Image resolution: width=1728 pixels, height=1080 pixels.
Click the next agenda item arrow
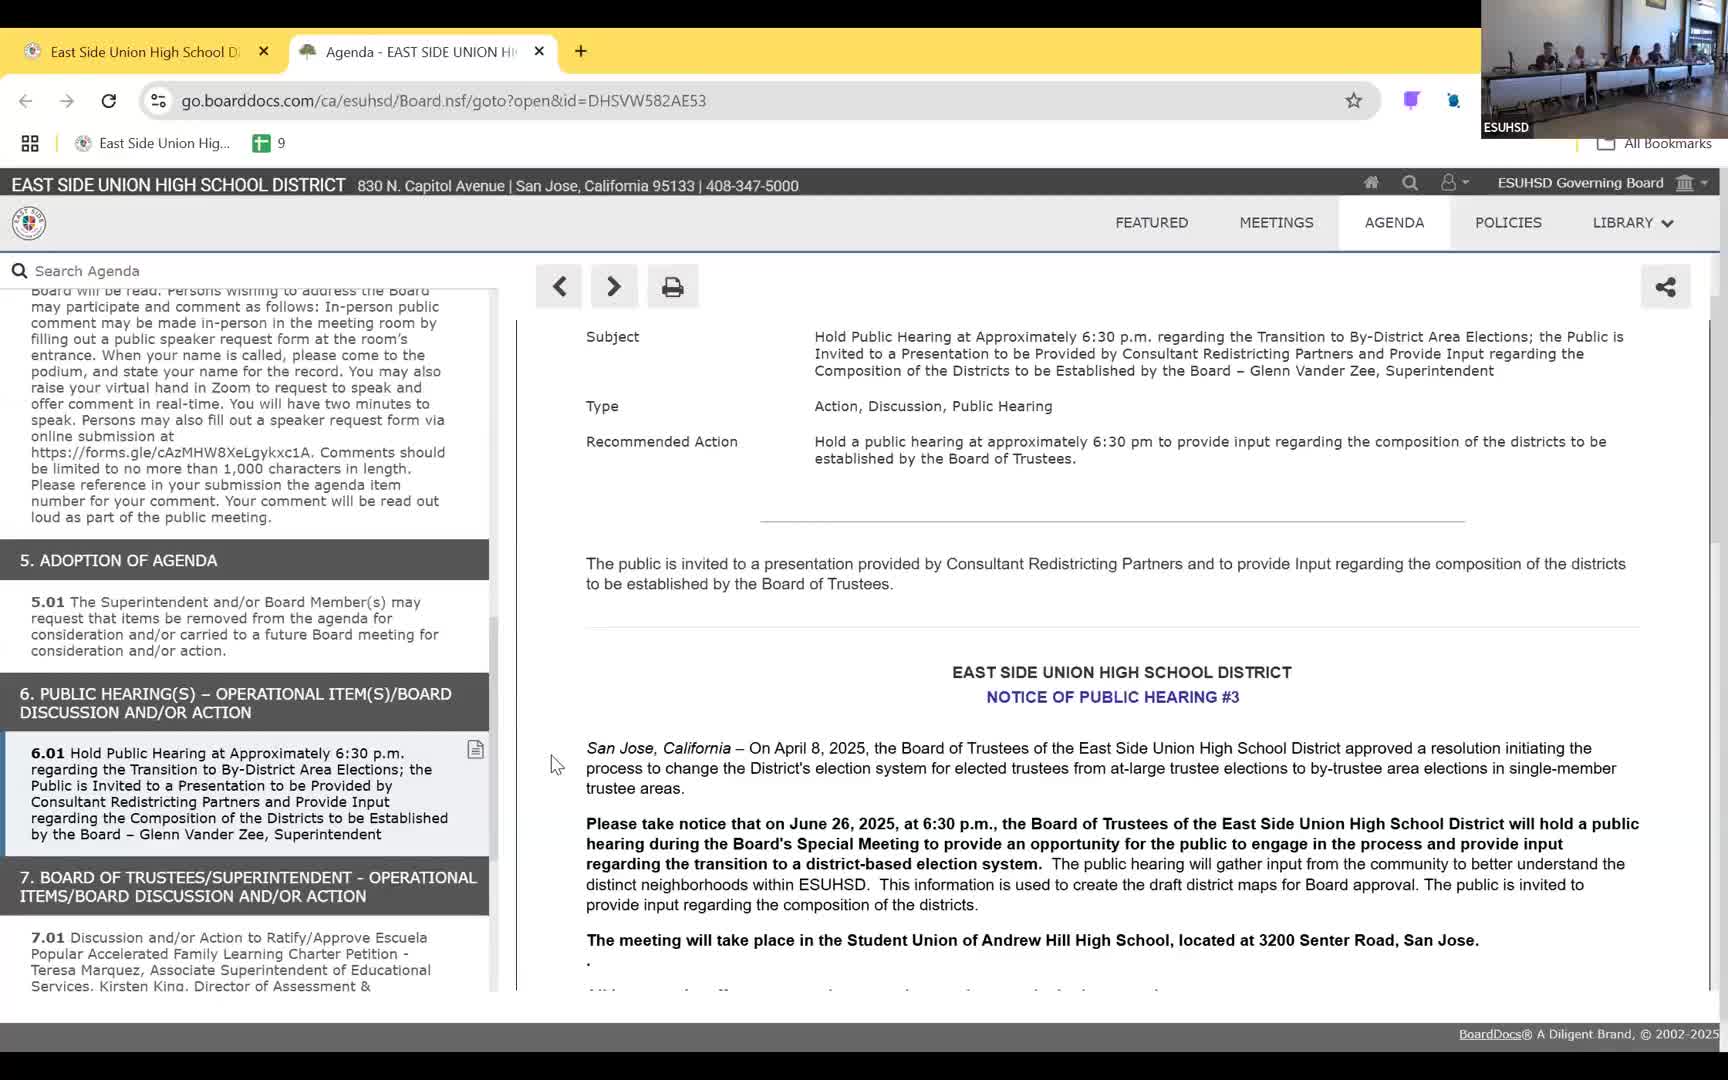(614, 287)
